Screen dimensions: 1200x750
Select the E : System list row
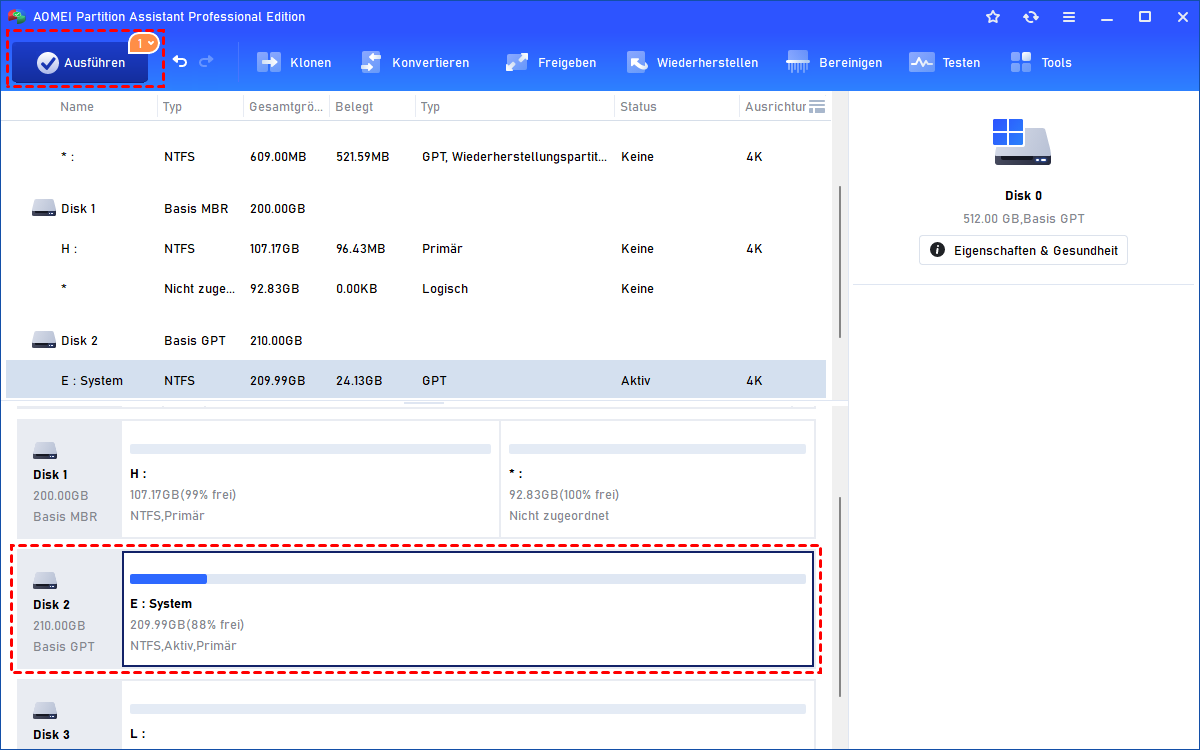pyautogui.click(x=416, y=381)
